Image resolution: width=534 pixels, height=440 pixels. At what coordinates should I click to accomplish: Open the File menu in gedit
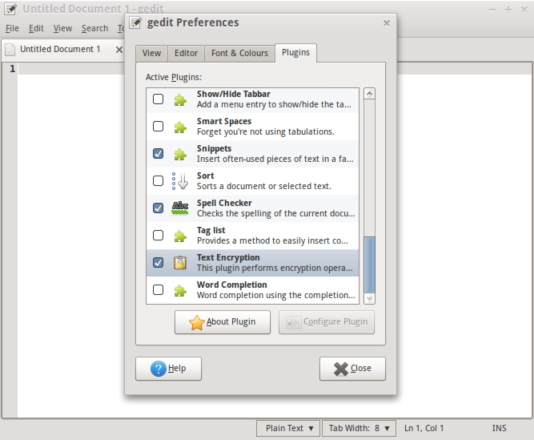[12, 29]
